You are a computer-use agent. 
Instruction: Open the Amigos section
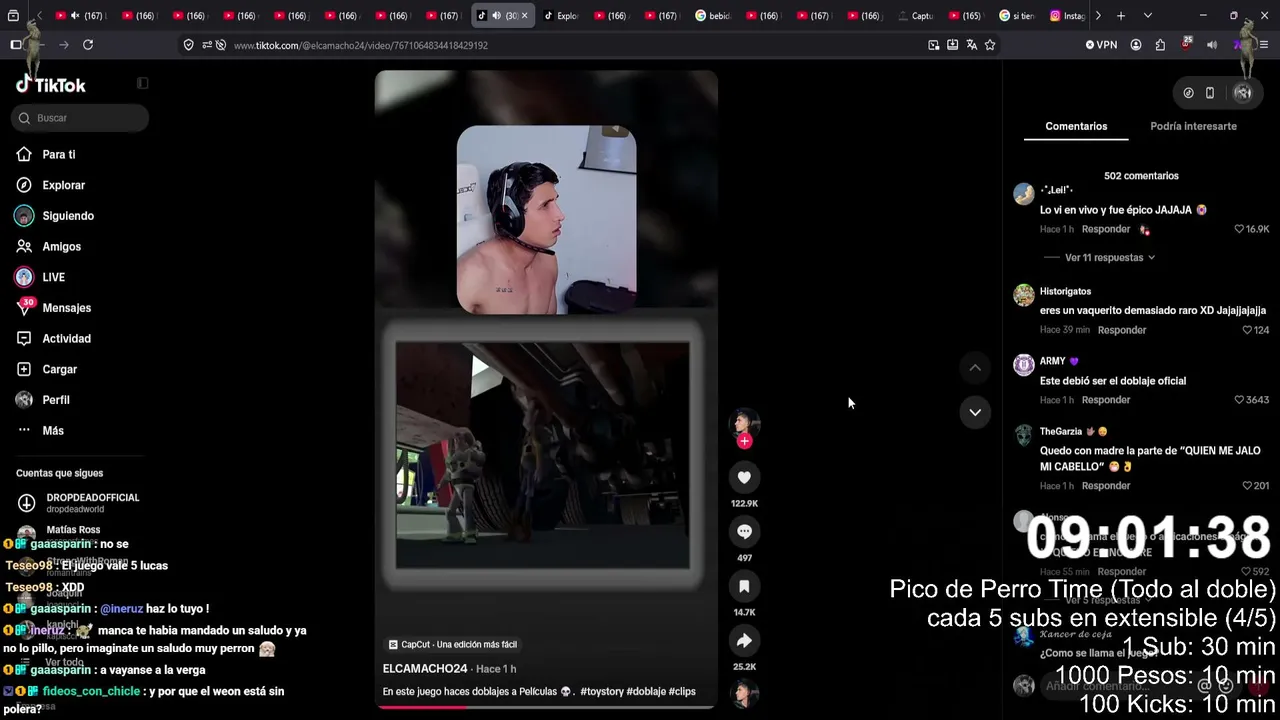[61, 247]
